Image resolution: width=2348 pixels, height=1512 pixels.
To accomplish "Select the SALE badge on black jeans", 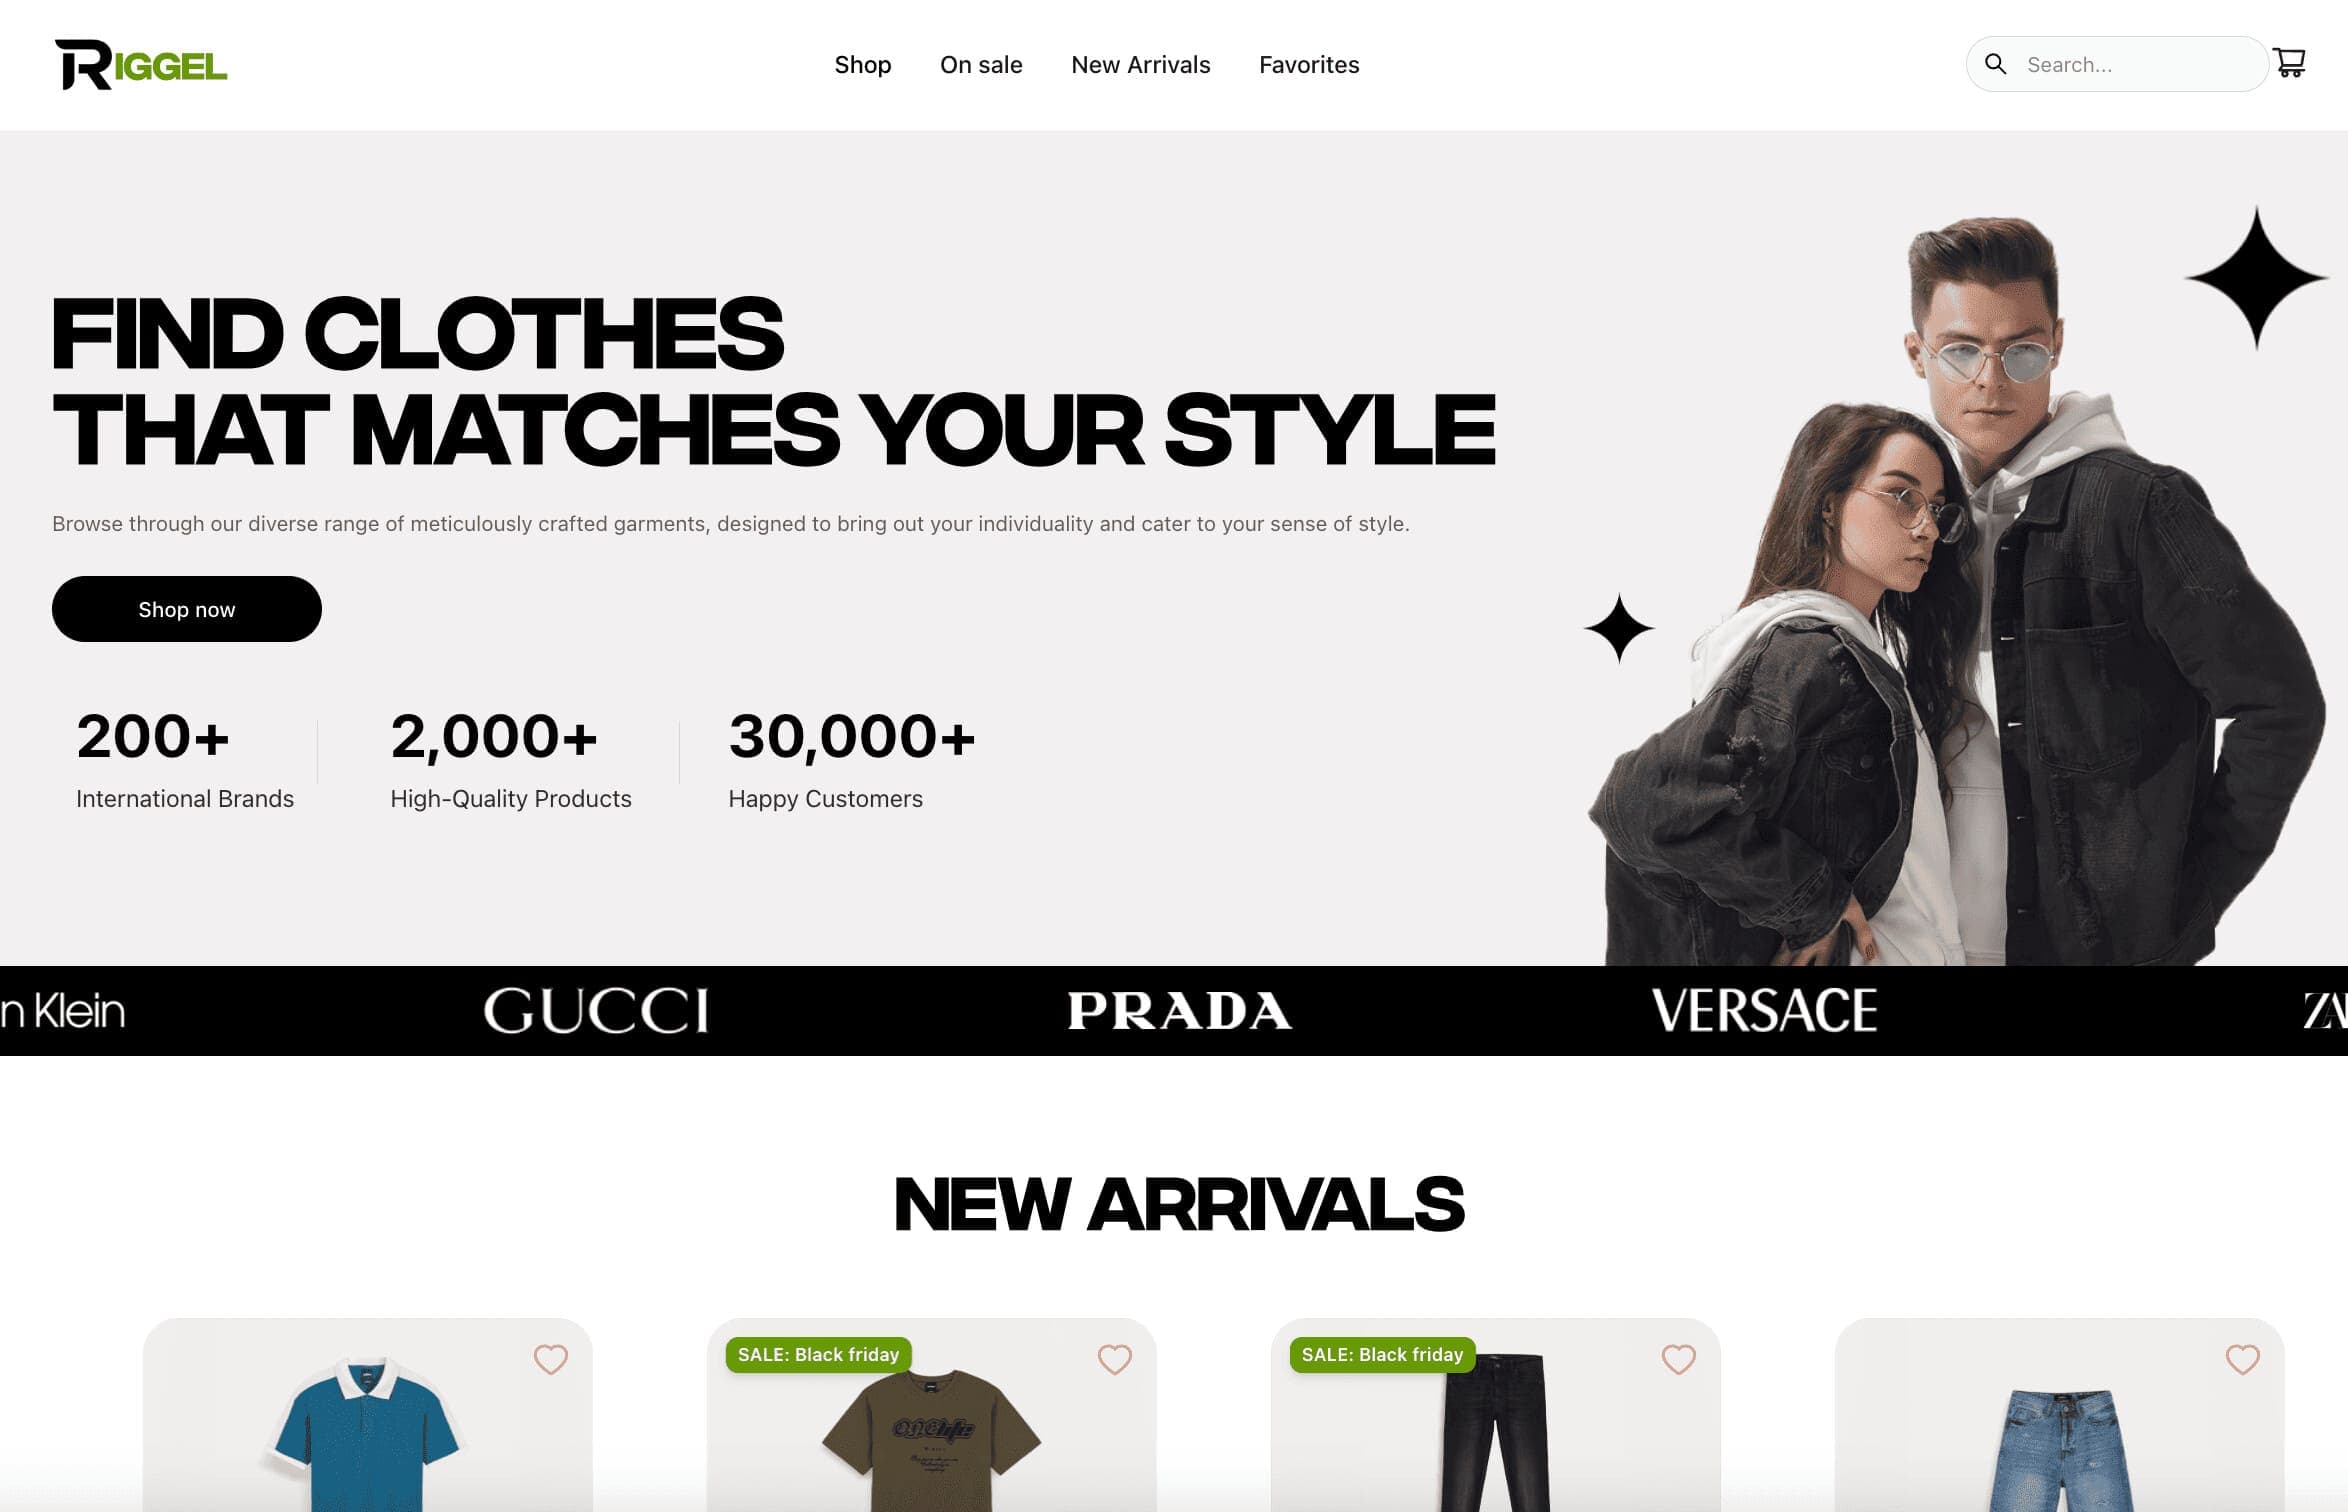I will [x=1382, y=1355].
